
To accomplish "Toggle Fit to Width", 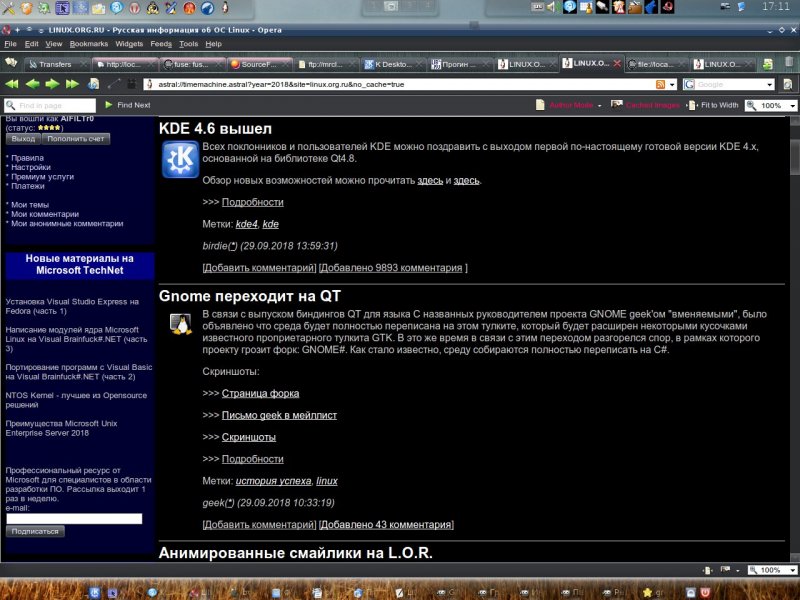I will pyautogui.click(x=713, y=105).
